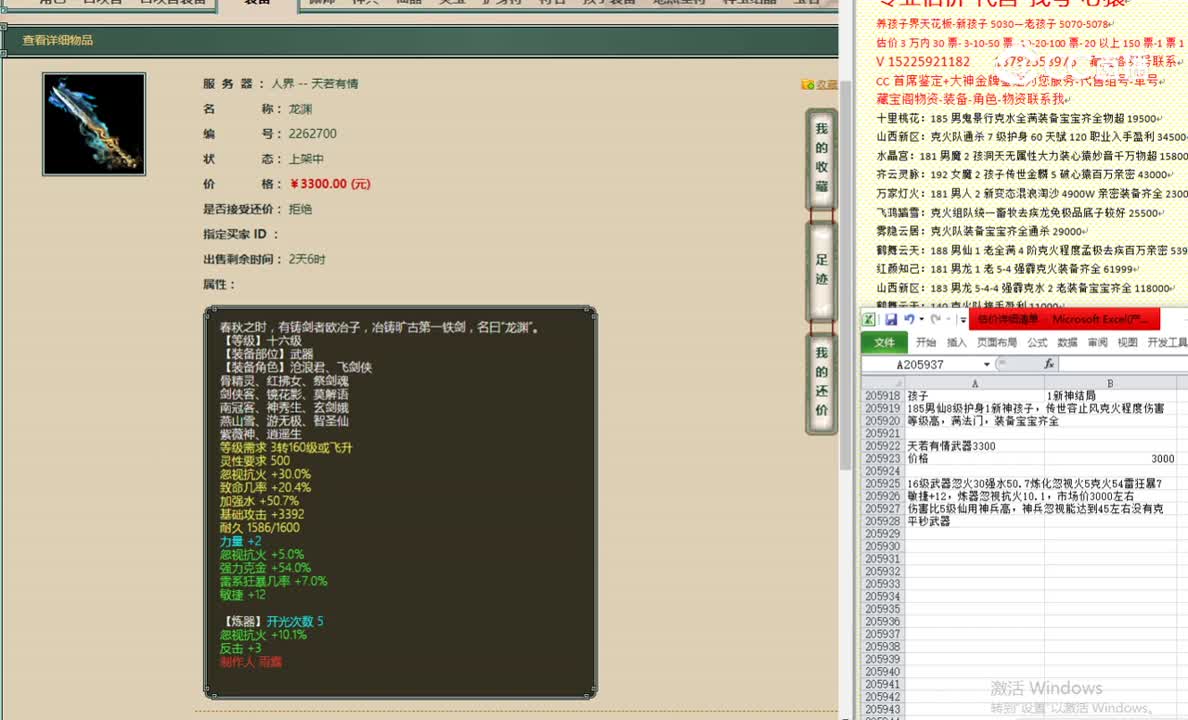Select row header 205937
1188x720 pixels.
(883, 634)
